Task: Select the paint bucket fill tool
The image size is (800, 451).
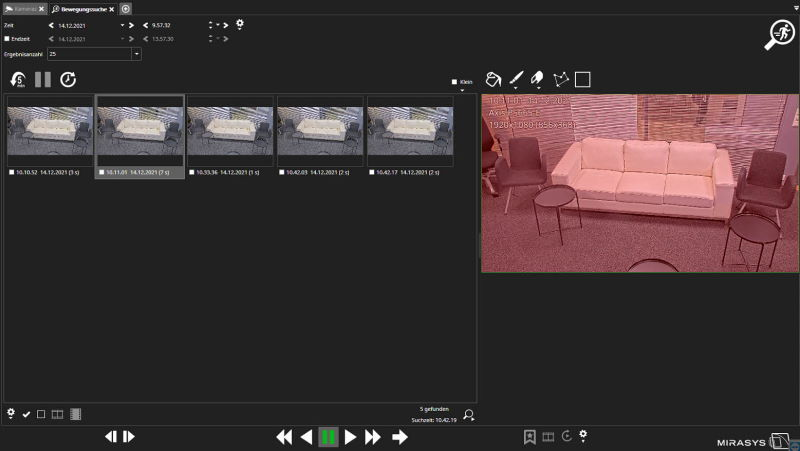Action: 492,79
